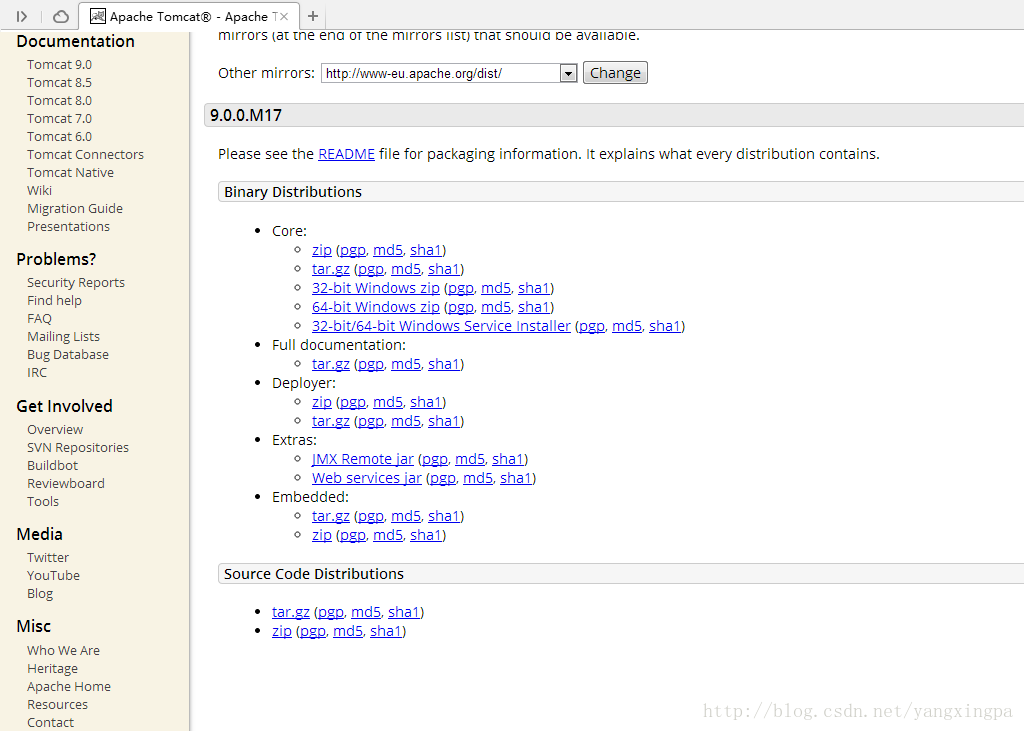Open the Twitter link under Media
The height and width of the screenshot is (731, 1024).
pos(48,557)
